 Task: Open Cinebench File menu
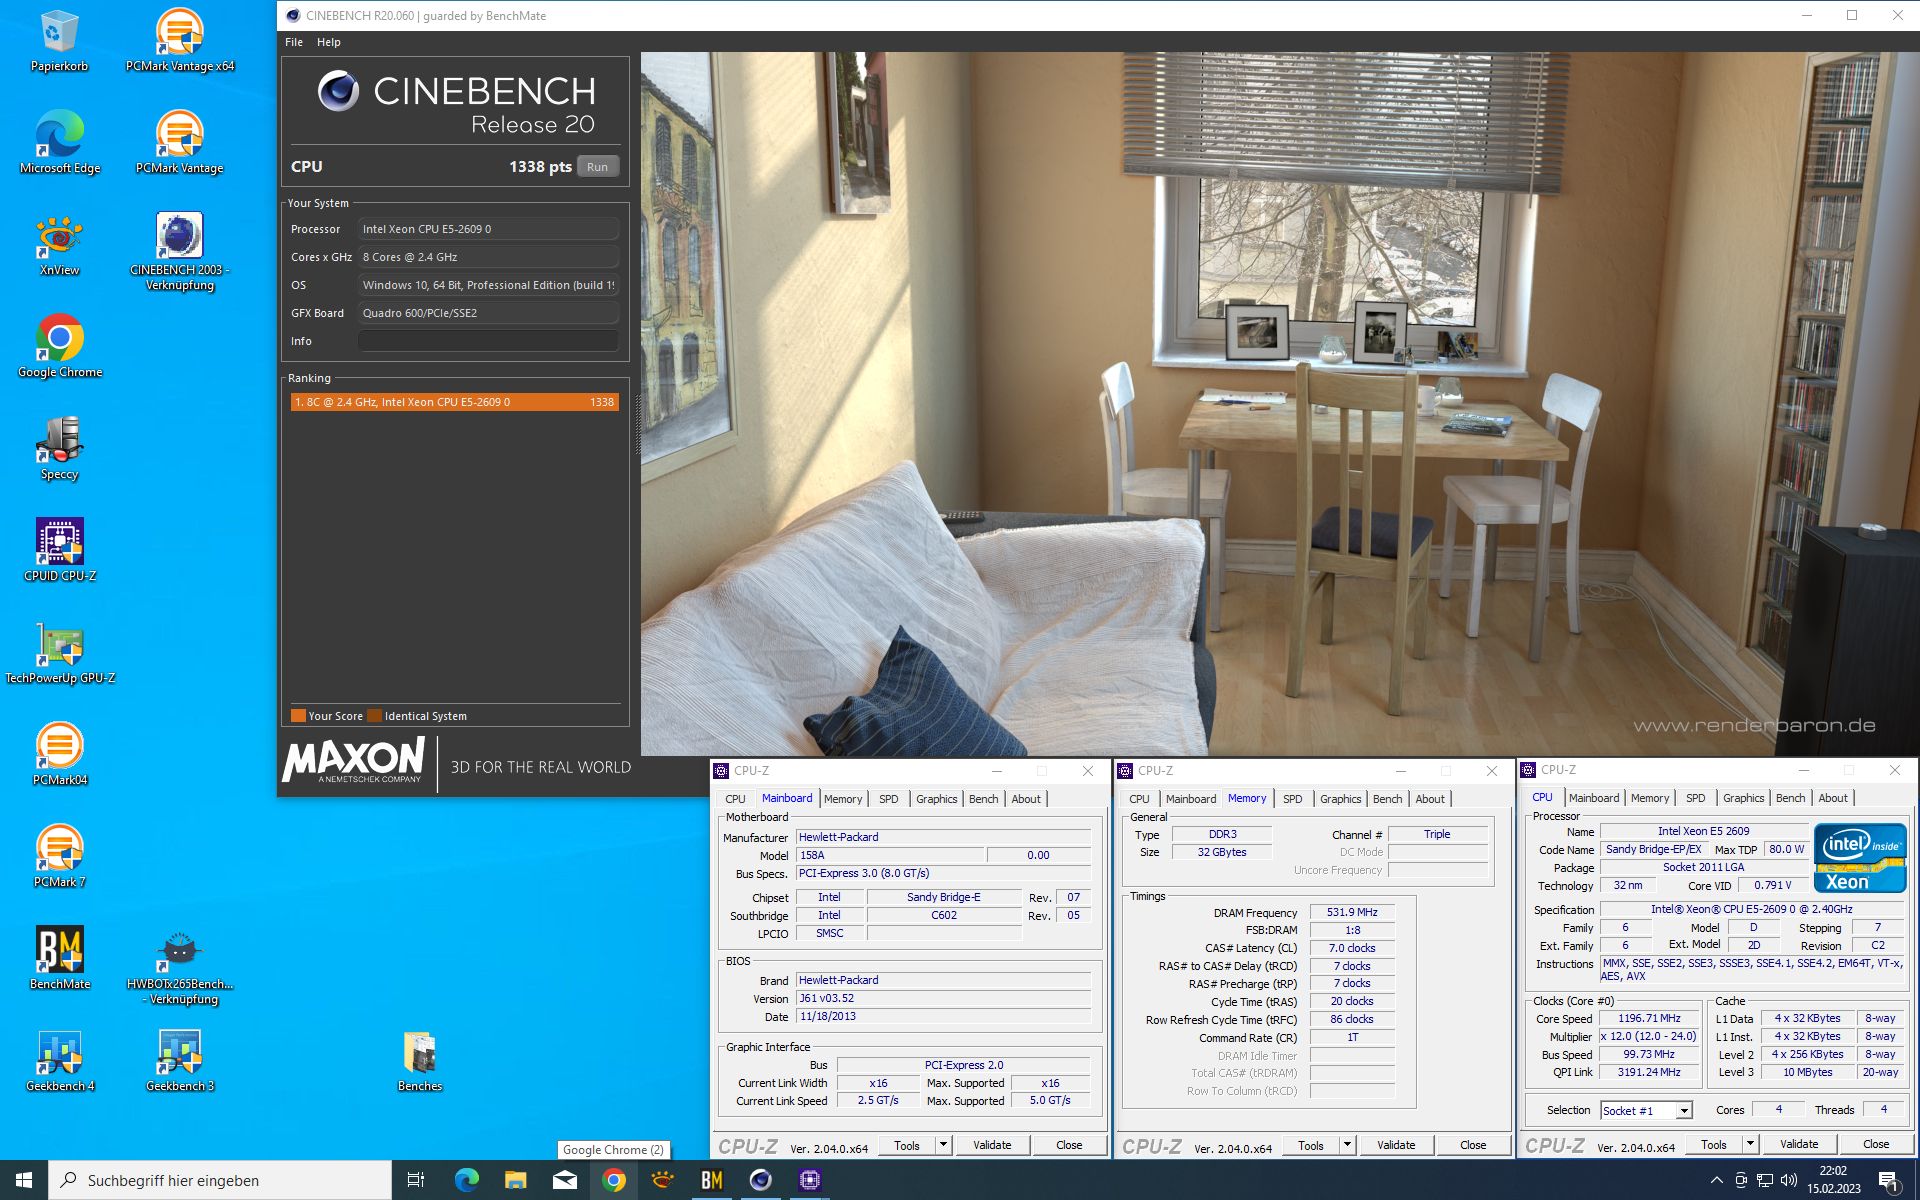(294, 42)
